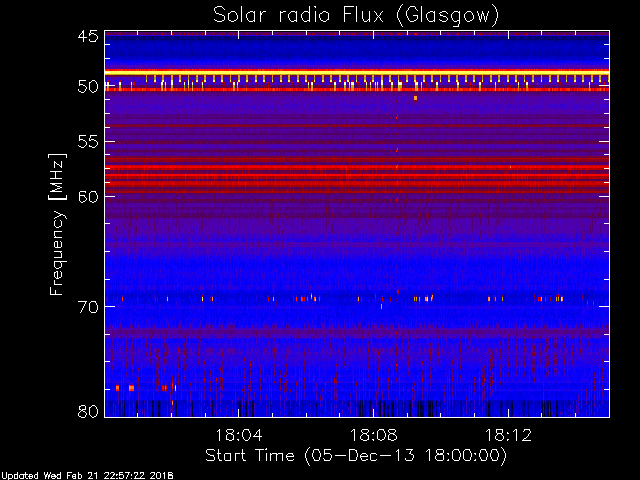Click the 70 frequency axis label
Image resolution: width=640 pixels, height=480 pixels.
(88, 307)
